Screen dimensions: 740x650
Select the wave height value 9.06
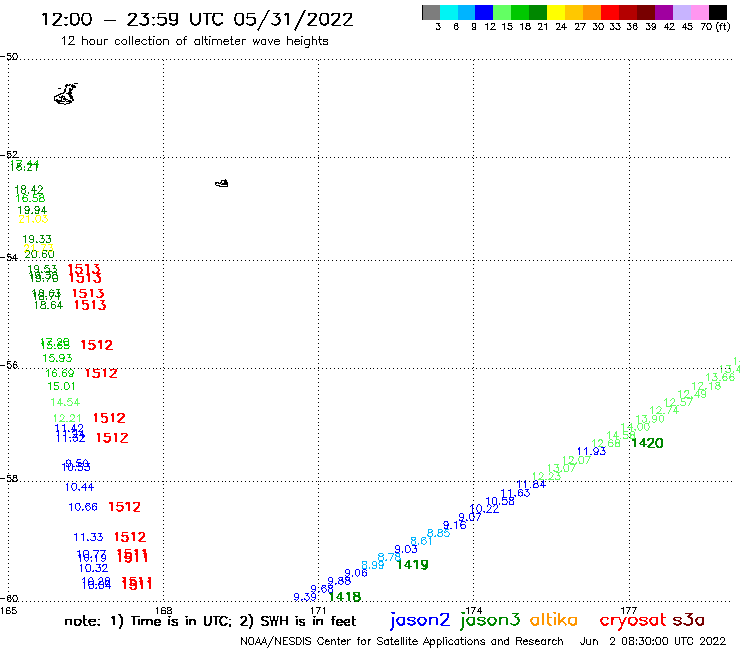coord(356,573)
